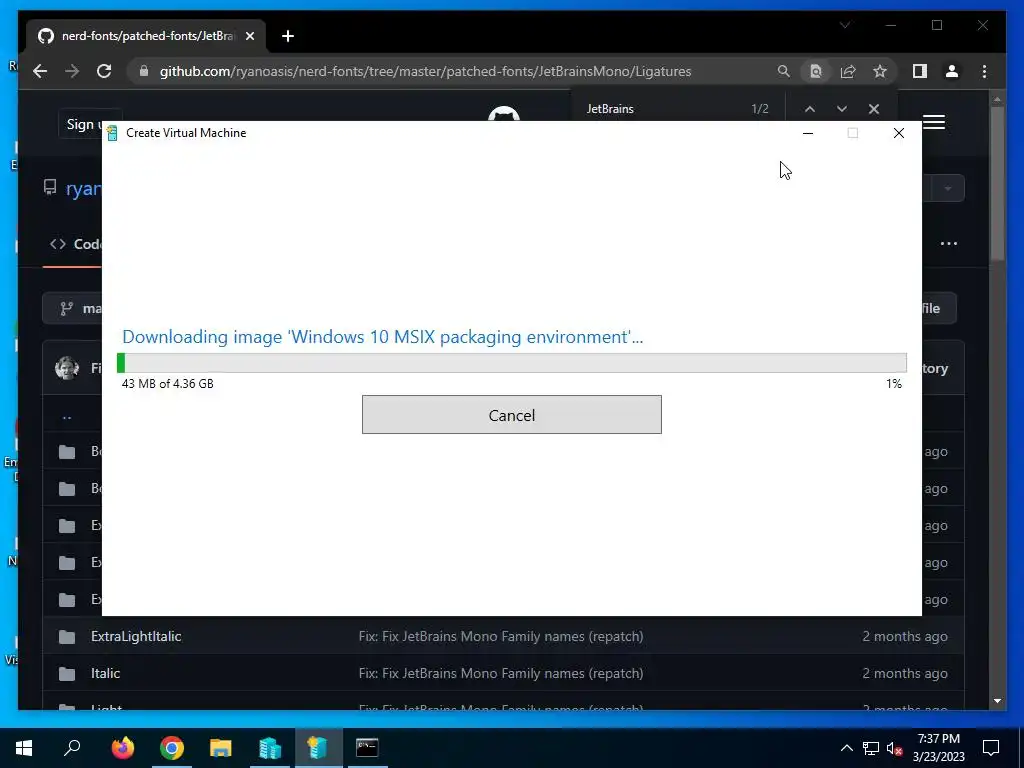Screen dimensions: 1024x768
Task: Go to next find result
Action: (842, 109)
